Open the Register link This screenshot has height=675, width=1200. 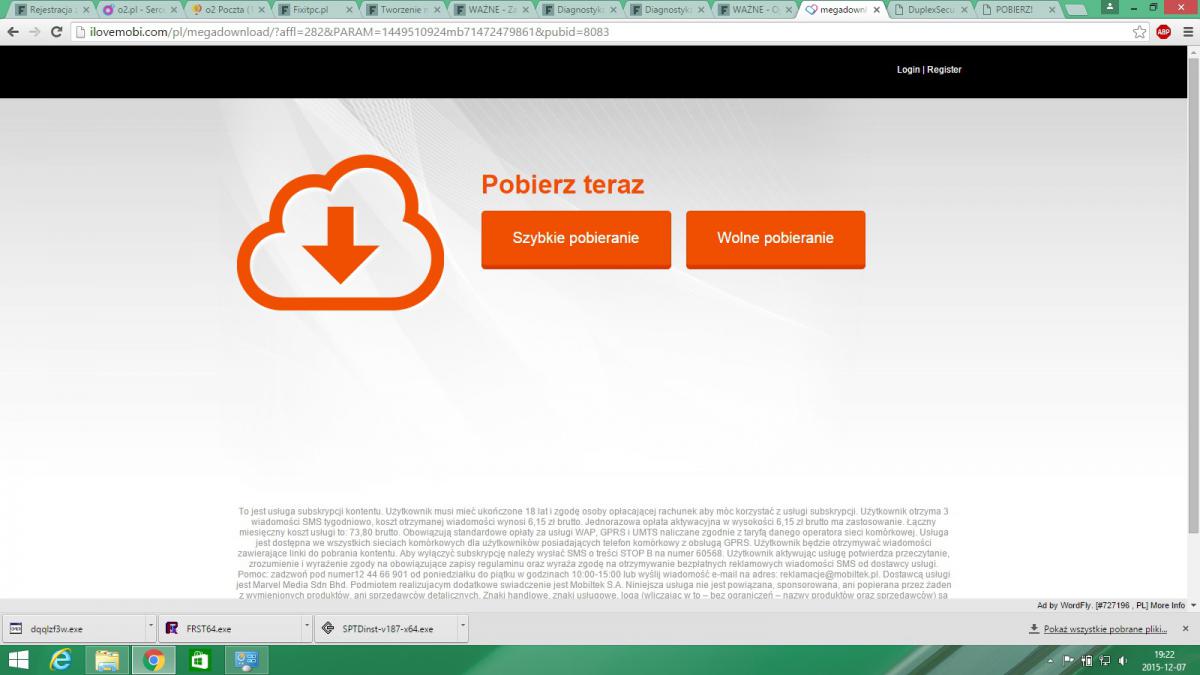coord(944,70)
